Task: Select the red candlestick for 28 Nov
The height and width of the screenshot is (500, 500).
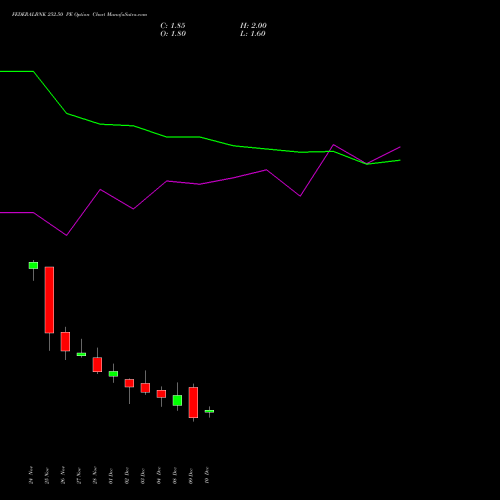Action: coord(97,364)
